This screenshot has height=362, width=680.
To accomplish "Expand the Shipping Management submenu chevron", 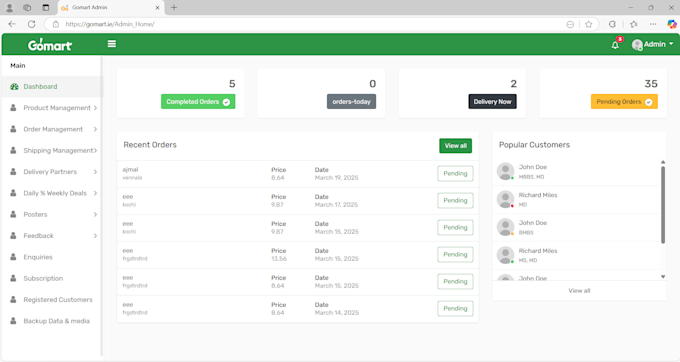I will [95, 150].
